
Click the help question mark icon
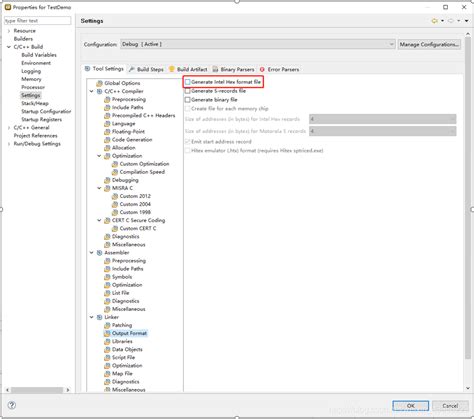click(12, 405)
